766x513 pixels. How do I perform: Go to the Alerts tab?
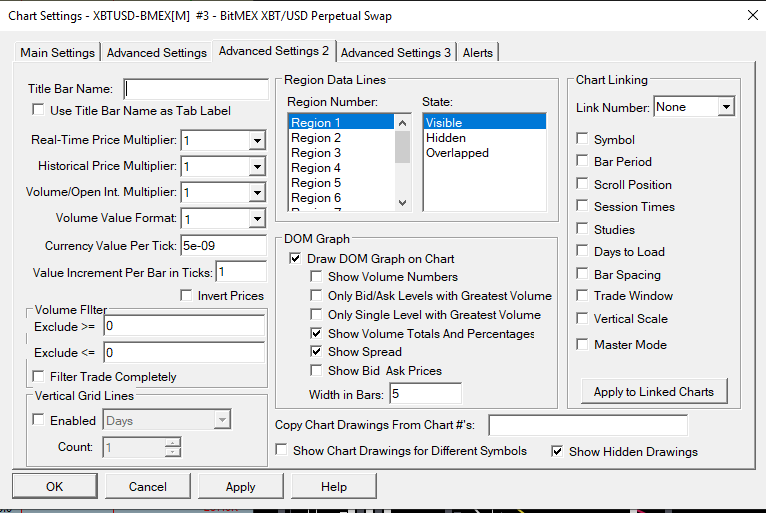click(477, 52)
